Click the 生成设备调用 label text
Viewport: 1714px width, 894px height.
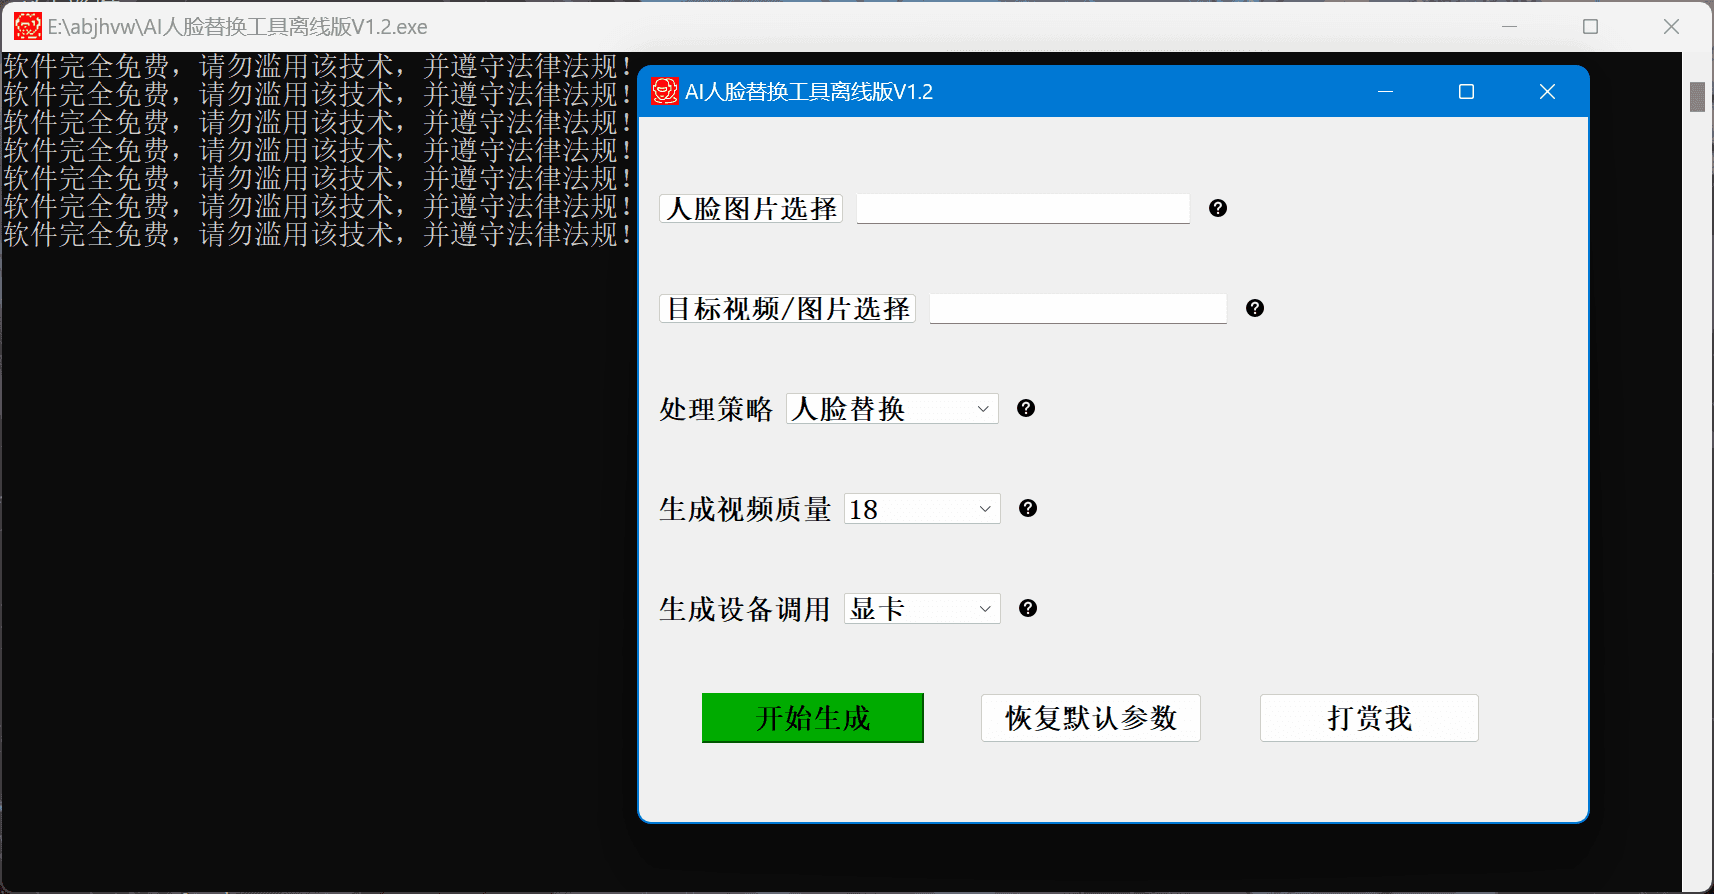(745, 609)
